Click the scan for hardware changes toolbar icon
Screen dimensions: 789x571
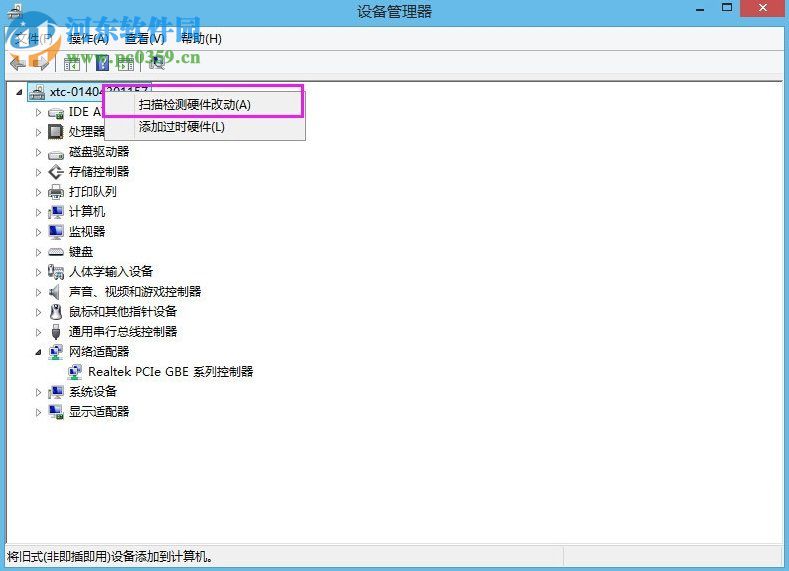click(157, 63)
